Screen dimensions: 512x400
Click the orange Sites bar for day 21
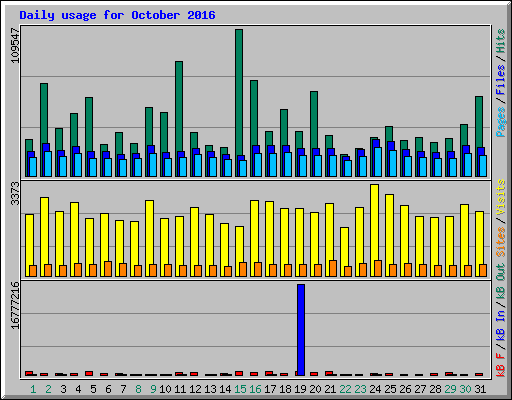(x=333, y=268)
